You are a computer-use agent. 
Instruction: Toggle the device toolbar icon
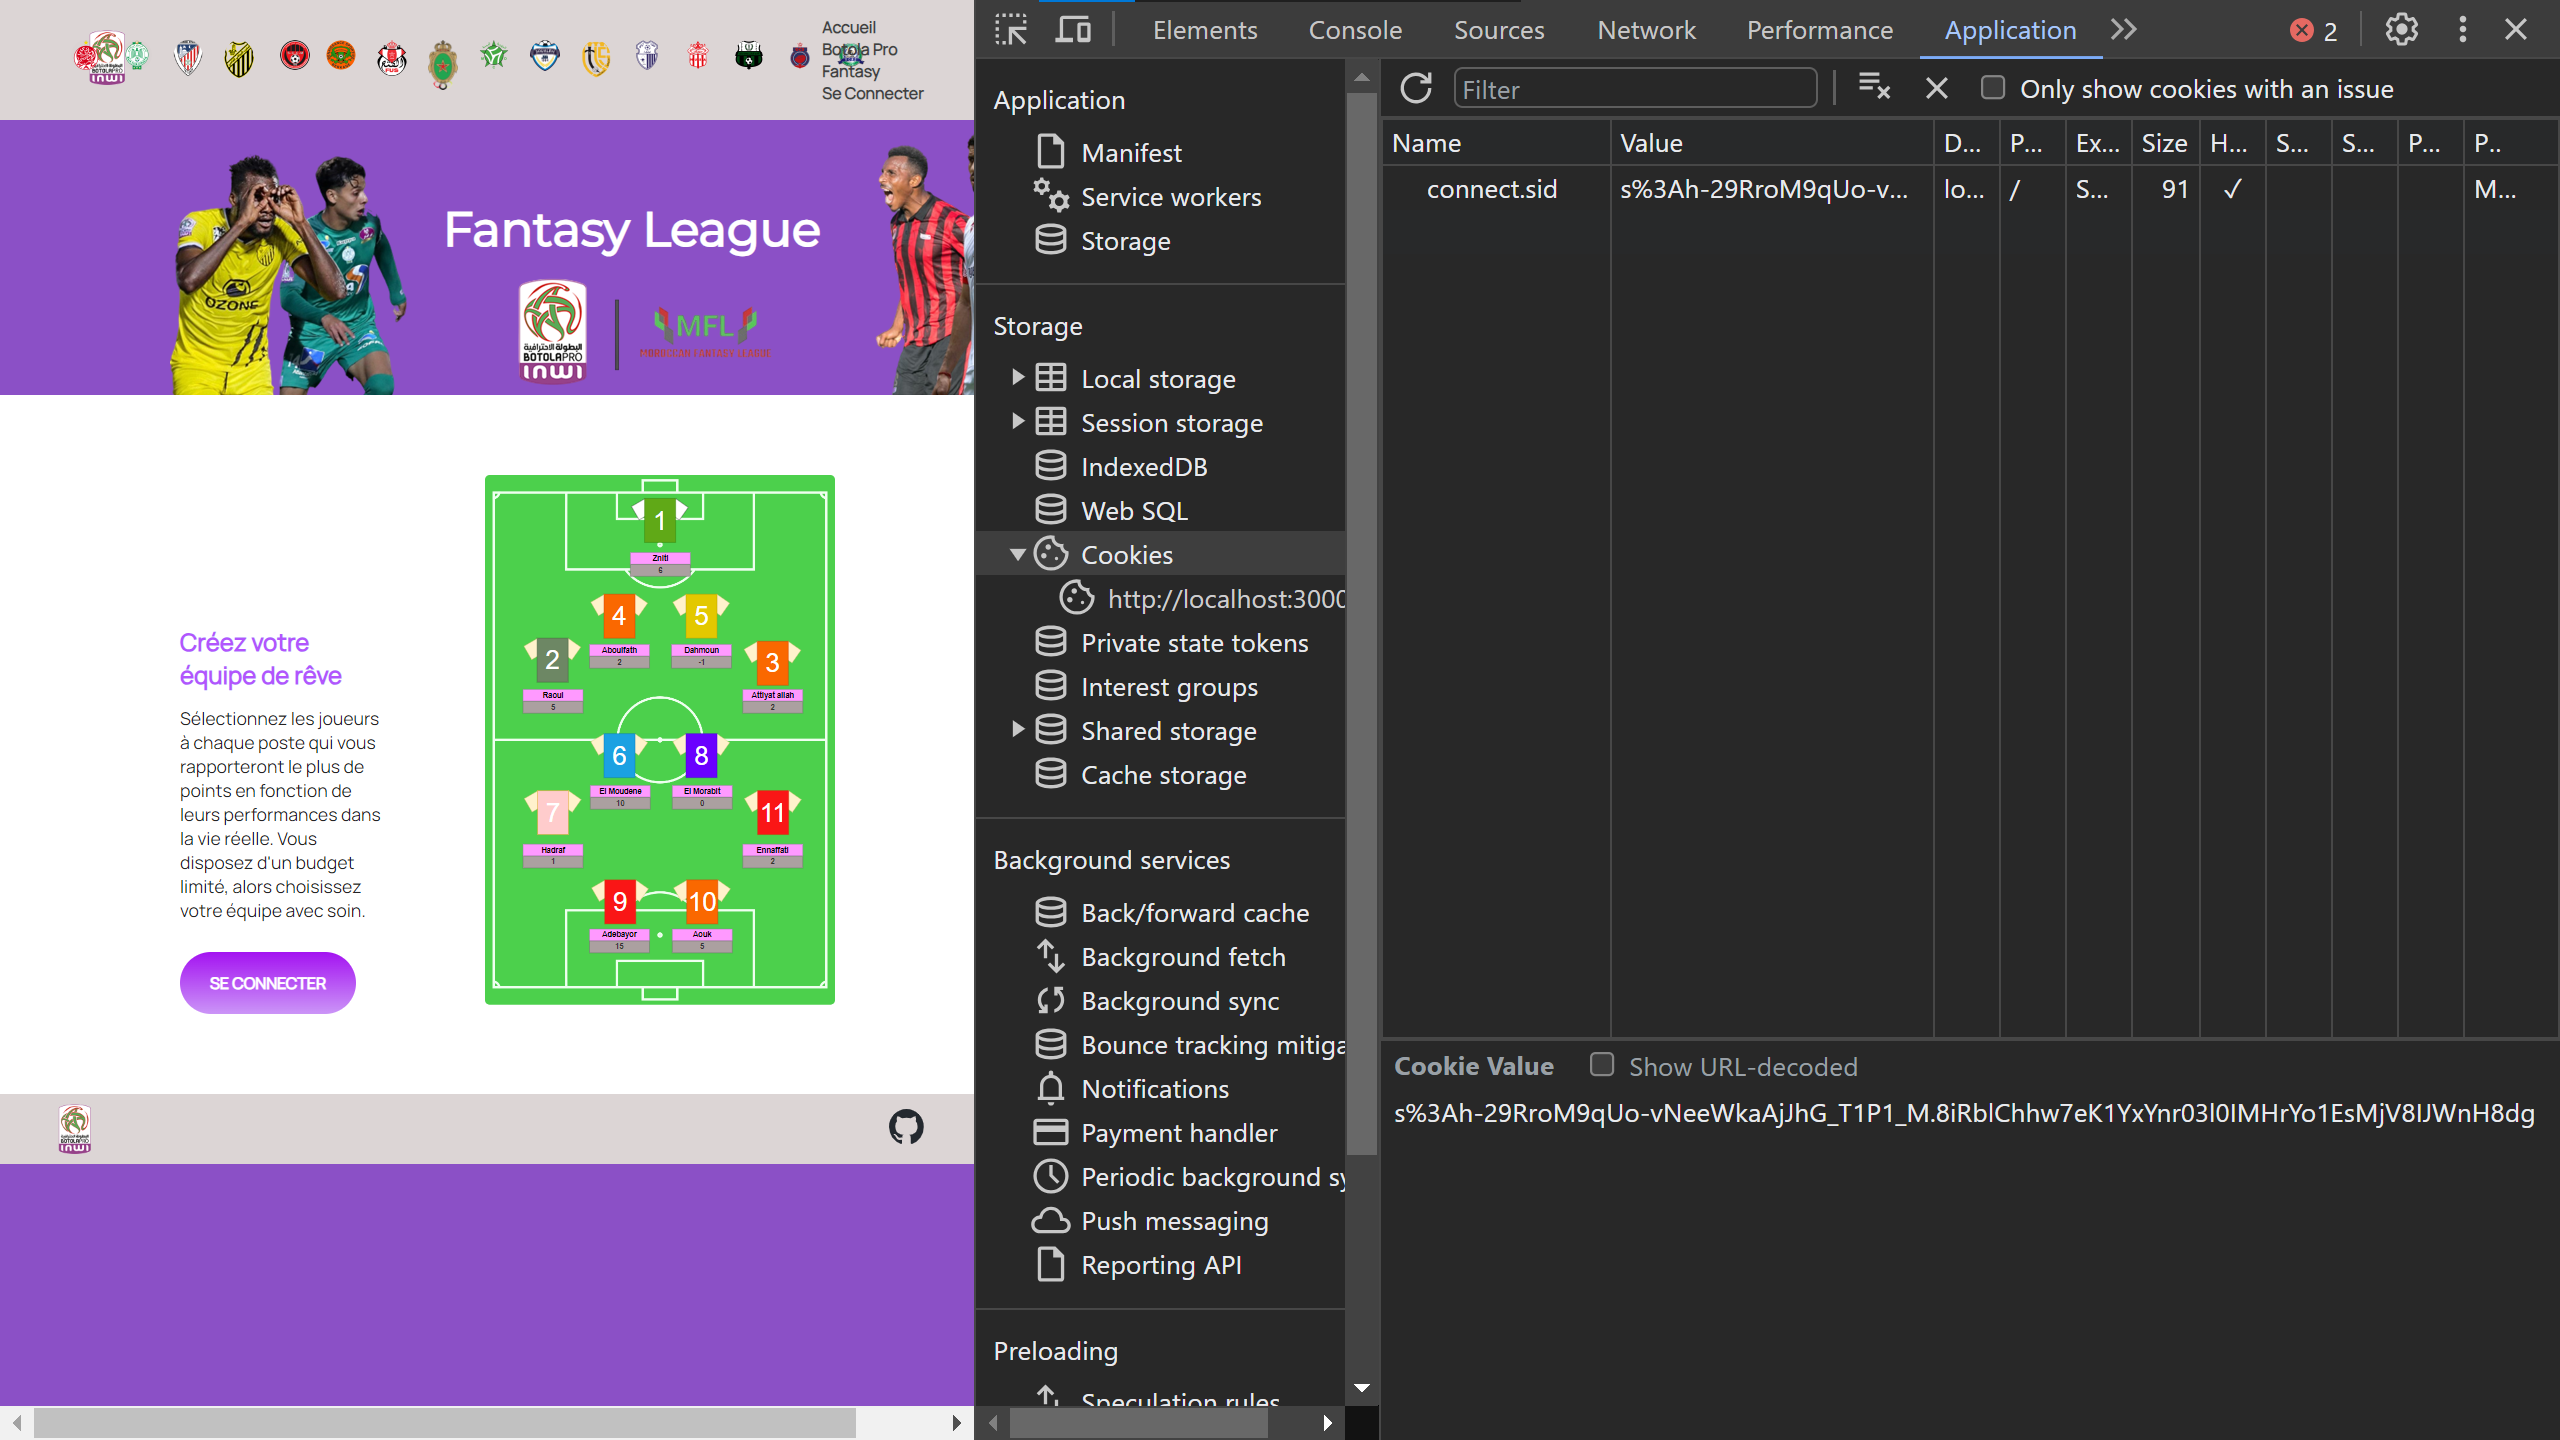point(1073,30)
